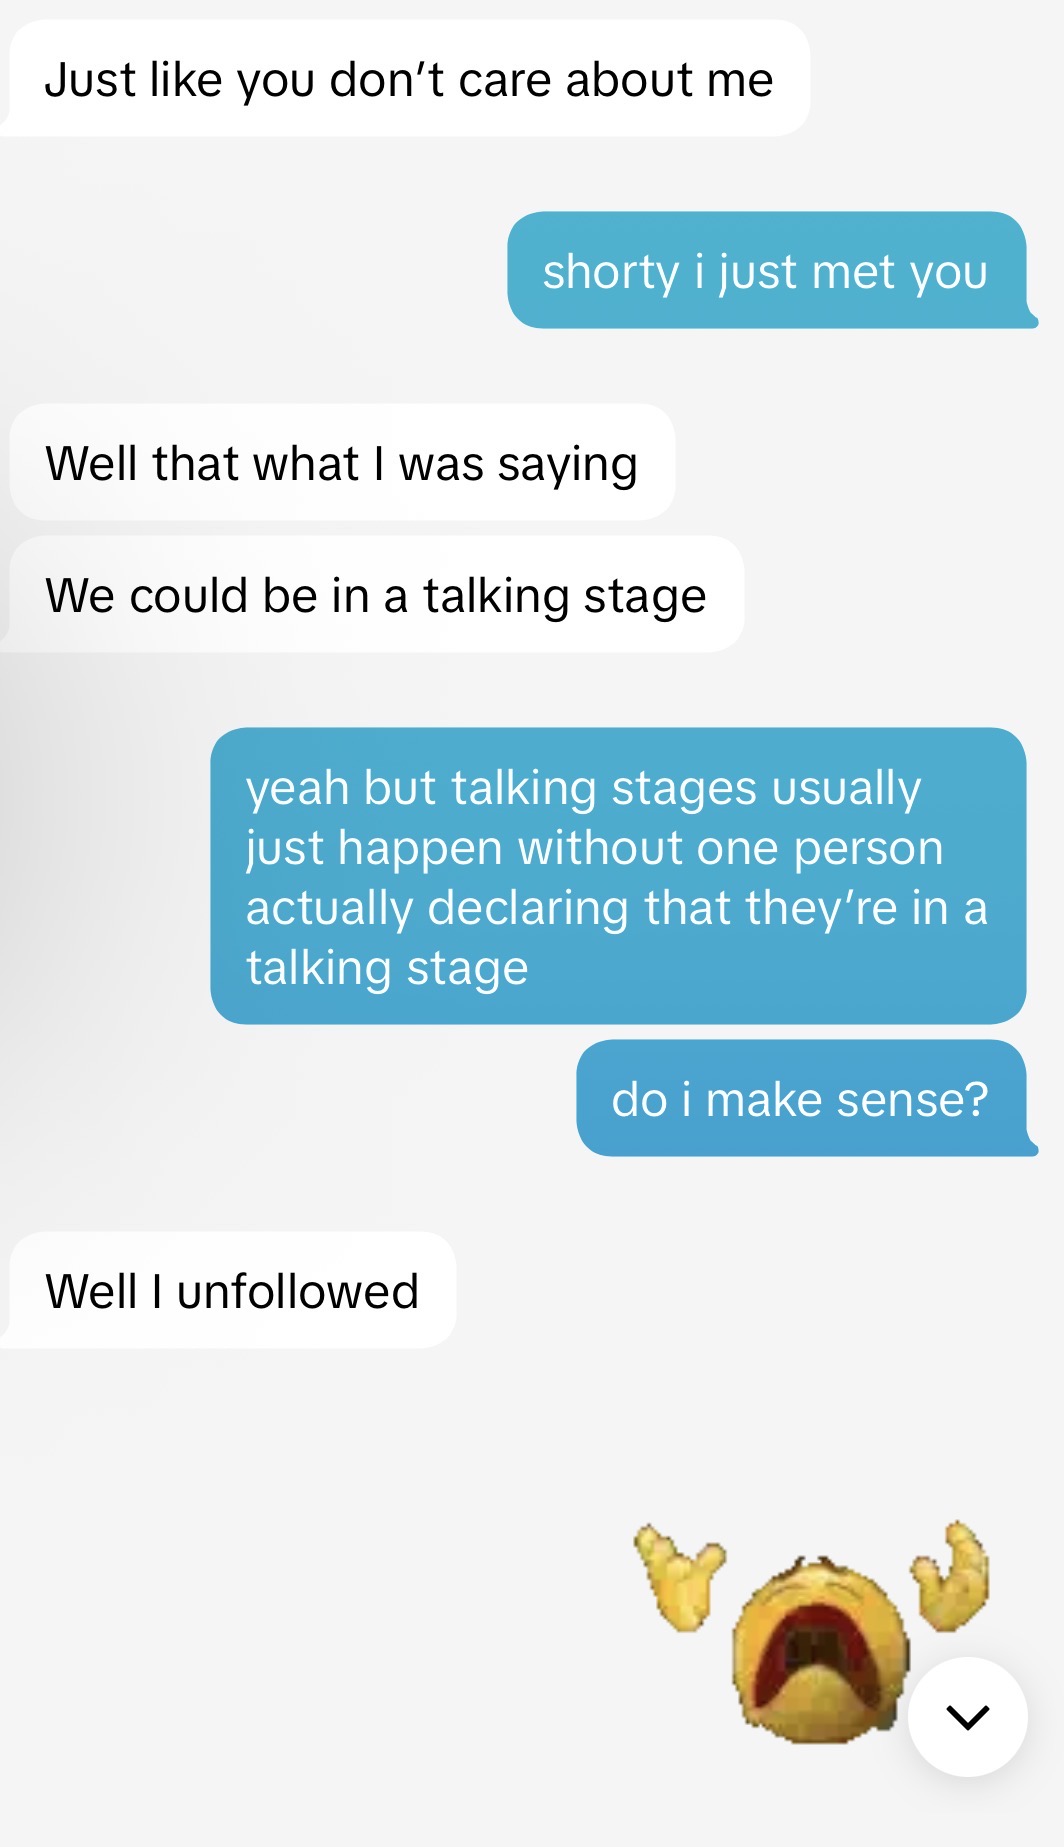Image resolution: width=1064 pixels, height=1847 pixels.
Task: Select the 'Well I unfollowed' message
Action: [228, 1290]
